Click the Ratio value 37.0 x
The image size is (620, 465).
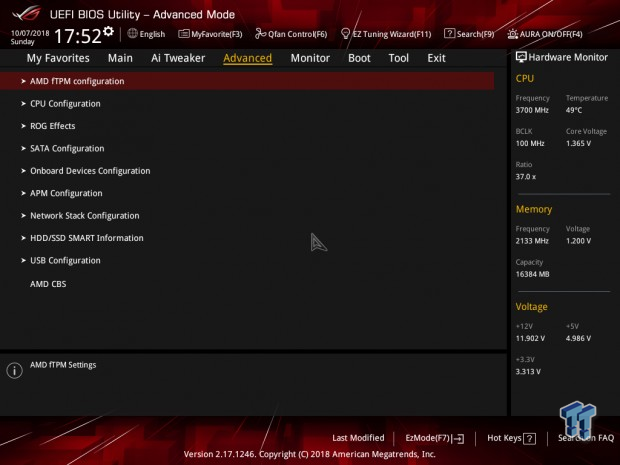(526, 176)
